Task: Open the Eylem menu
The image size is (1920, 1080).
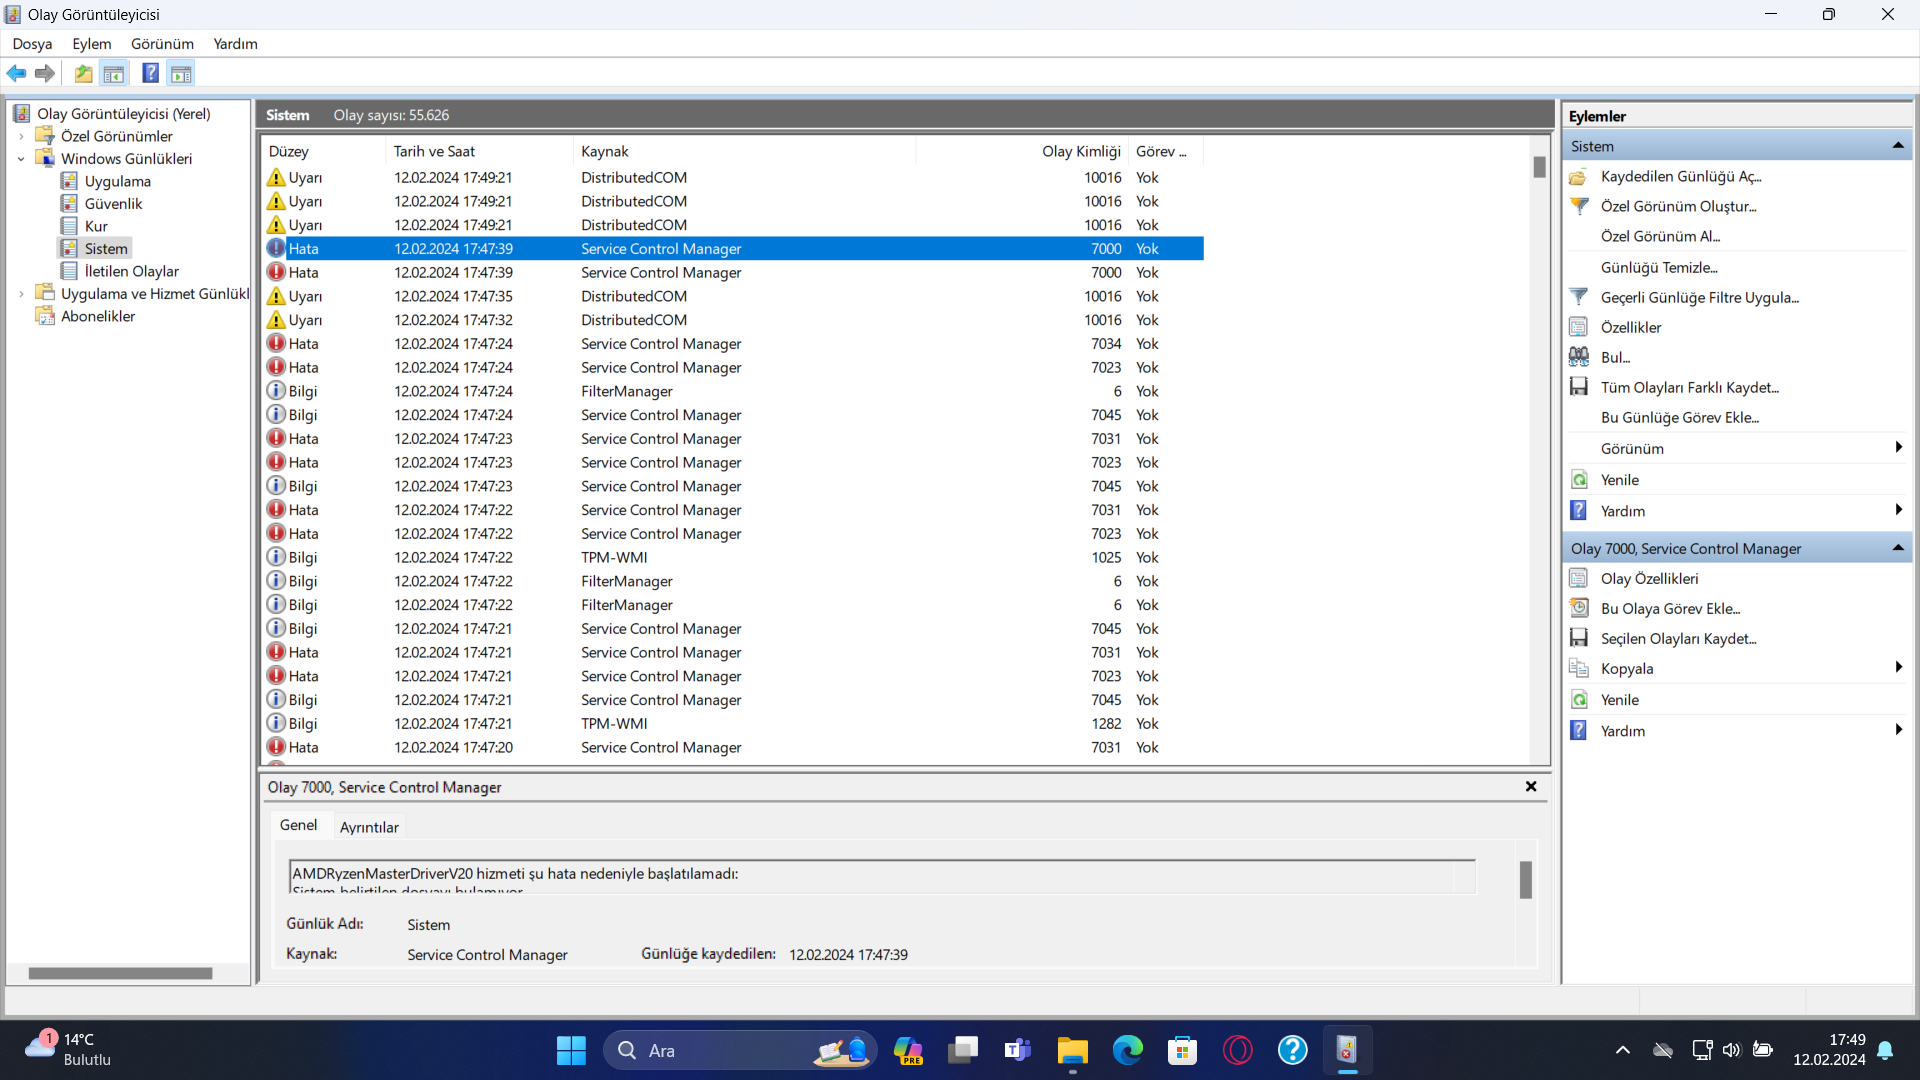Action: tap(91, 44)
